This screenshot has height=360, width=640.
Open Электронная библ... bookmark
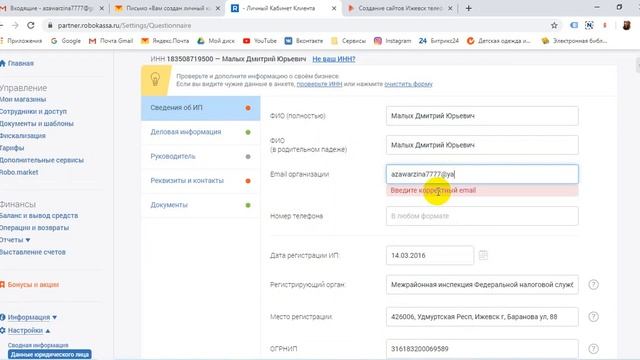(x=574, y=41)
